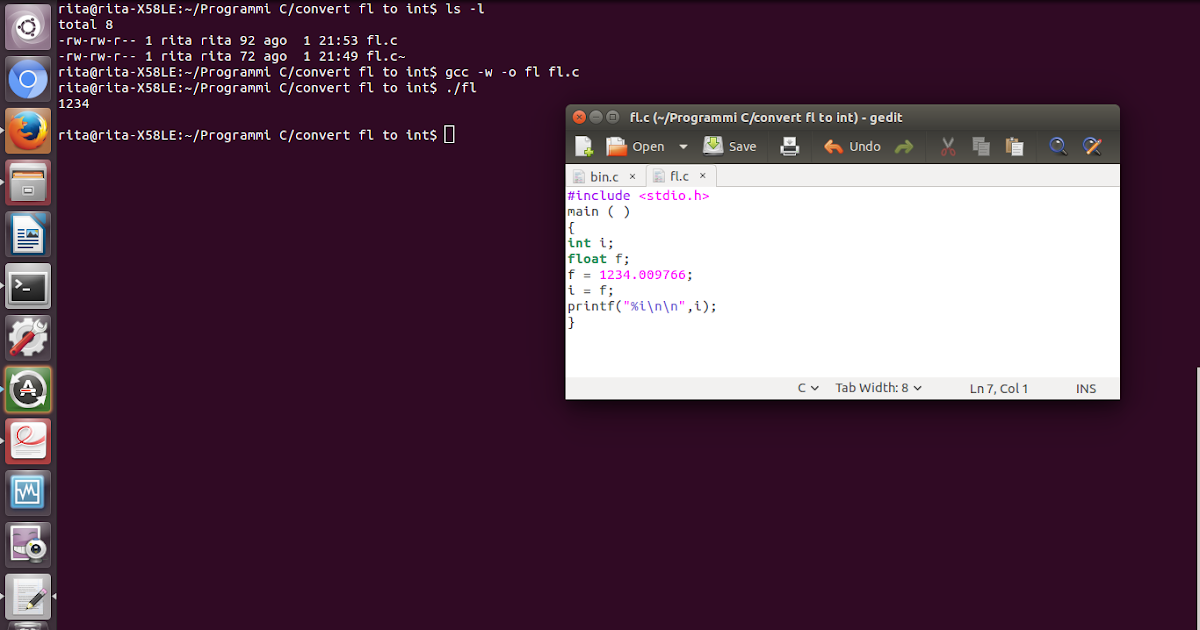1200x630 pixels.
Task: Create a new document in gedit
Action: click(583, 146)
